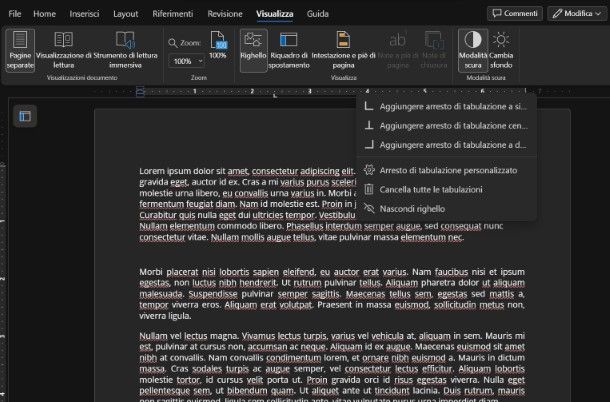Click 'Nullam vel lectus magna' text
The width and height of the screenshot is (610, 402).
(188, 335)
